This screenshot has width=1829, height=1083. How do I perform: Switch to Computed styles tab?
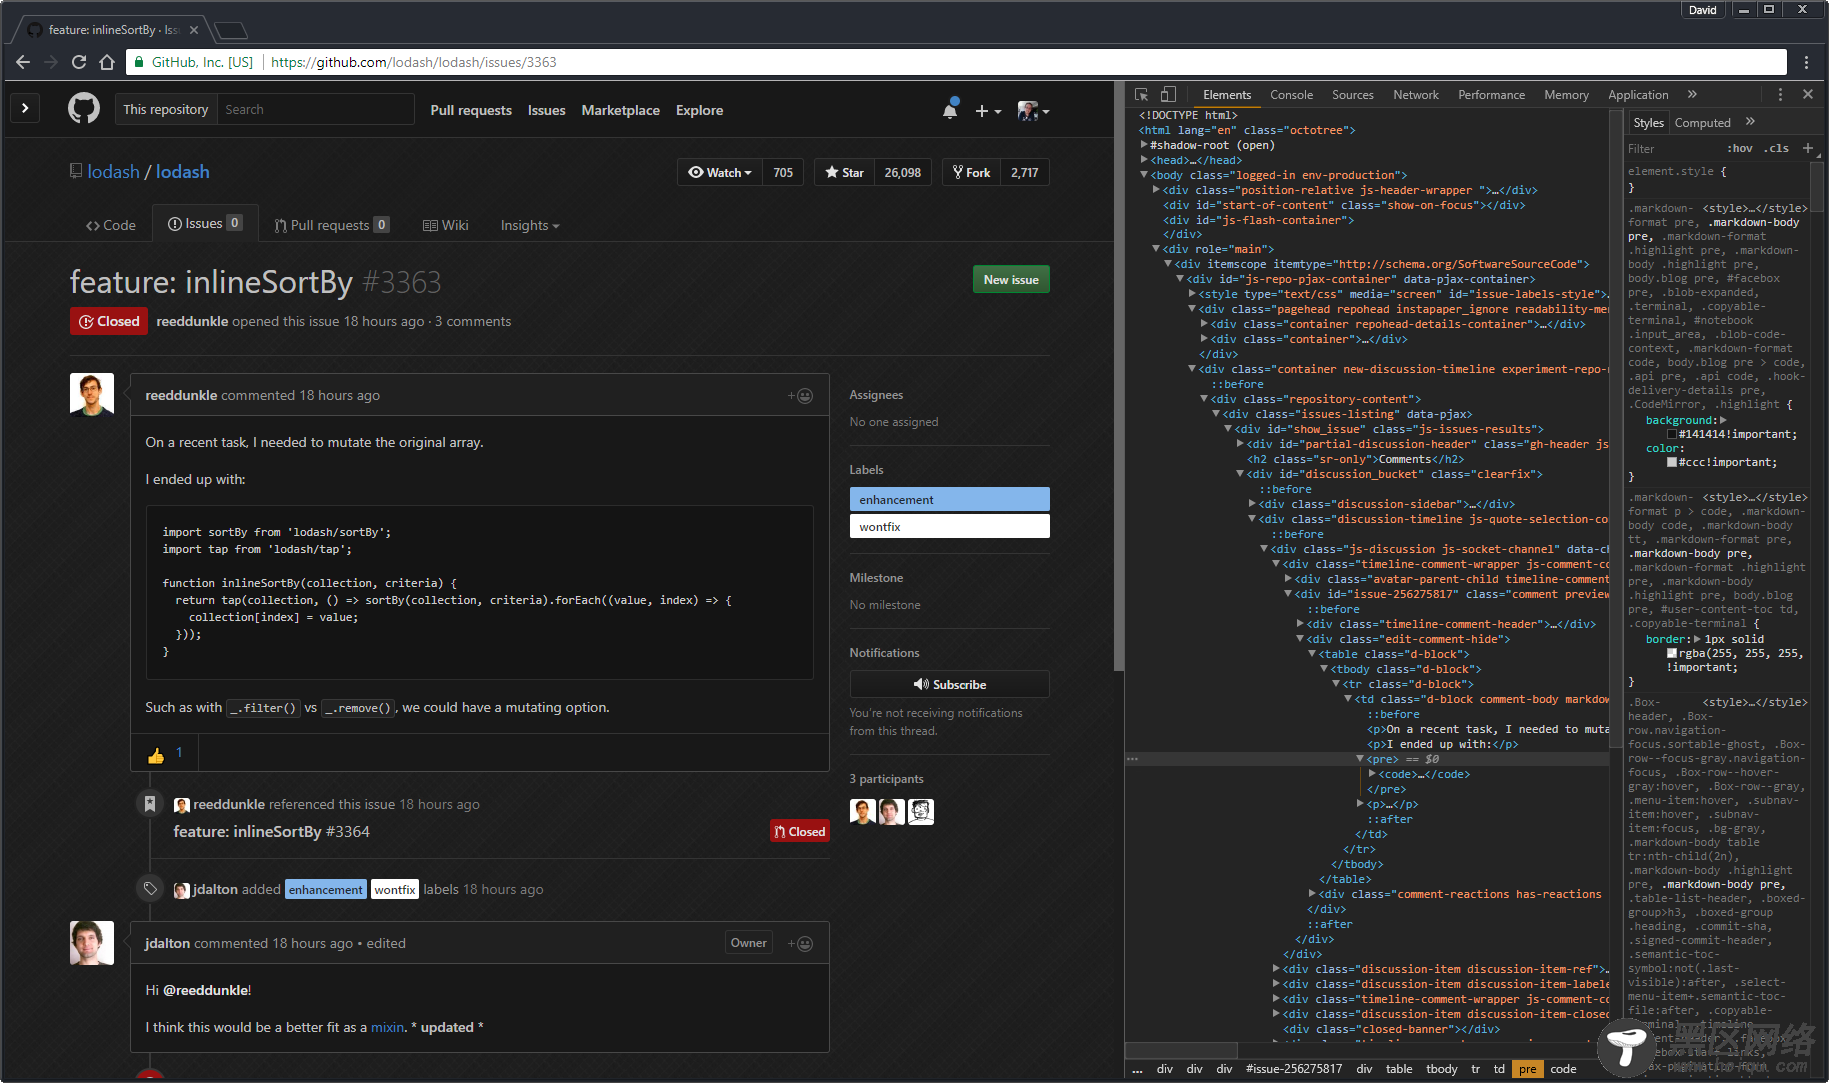pos(1702,122)
